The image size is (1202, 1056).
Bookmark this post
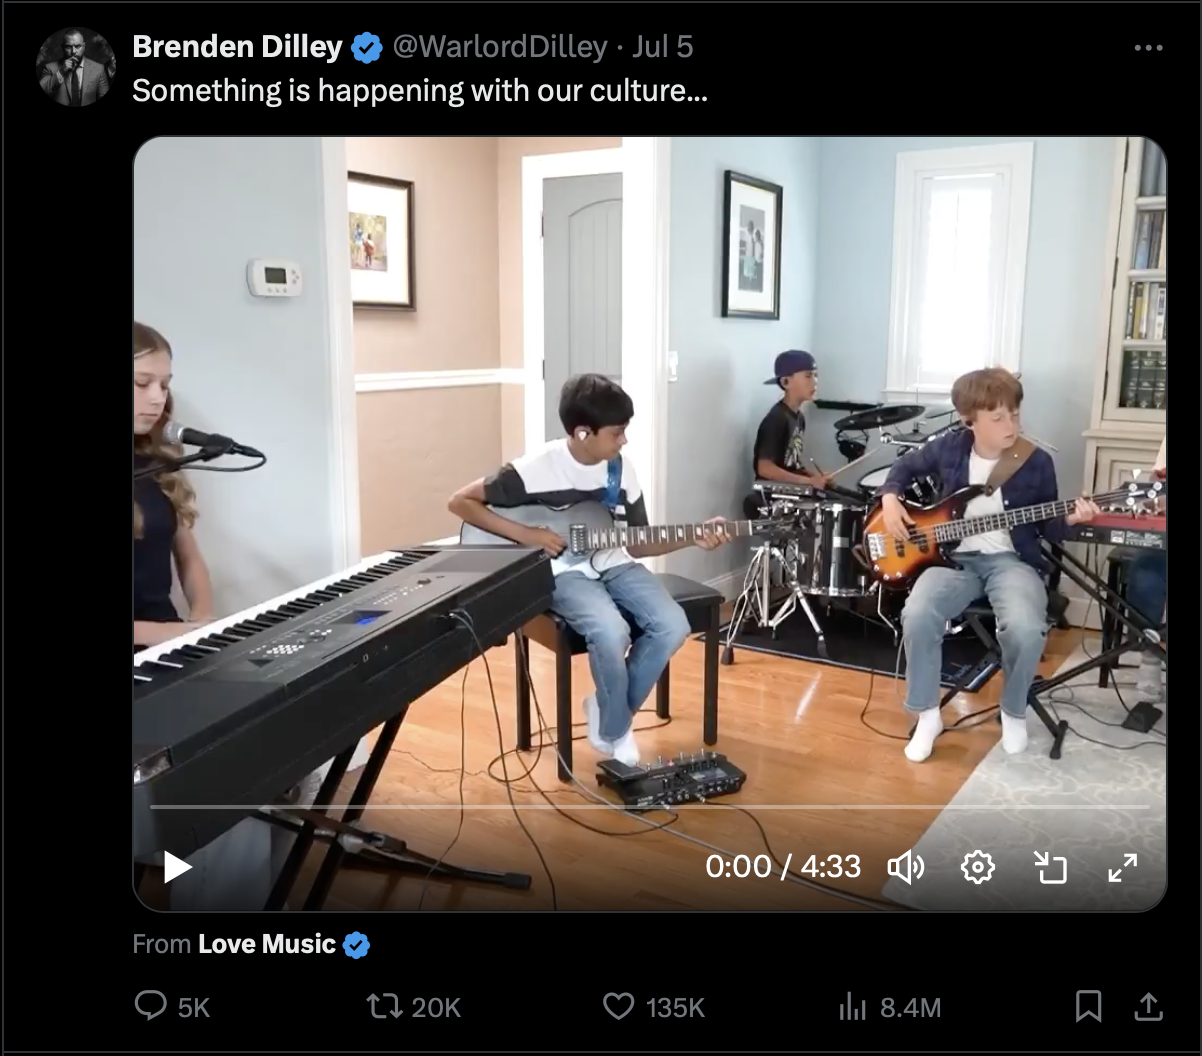tap(1088, 1005)
